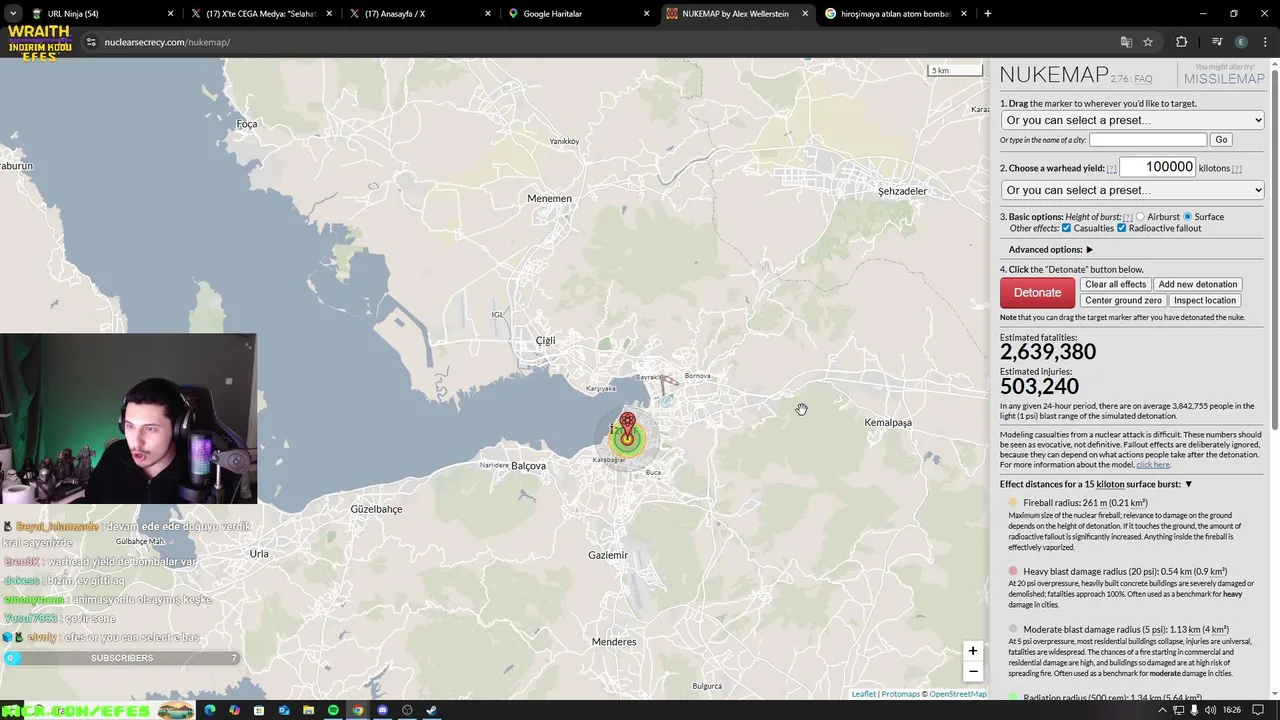Open the notifications icon in system tray
This screenshot has height=720, width=1280.
point(1259,710)
